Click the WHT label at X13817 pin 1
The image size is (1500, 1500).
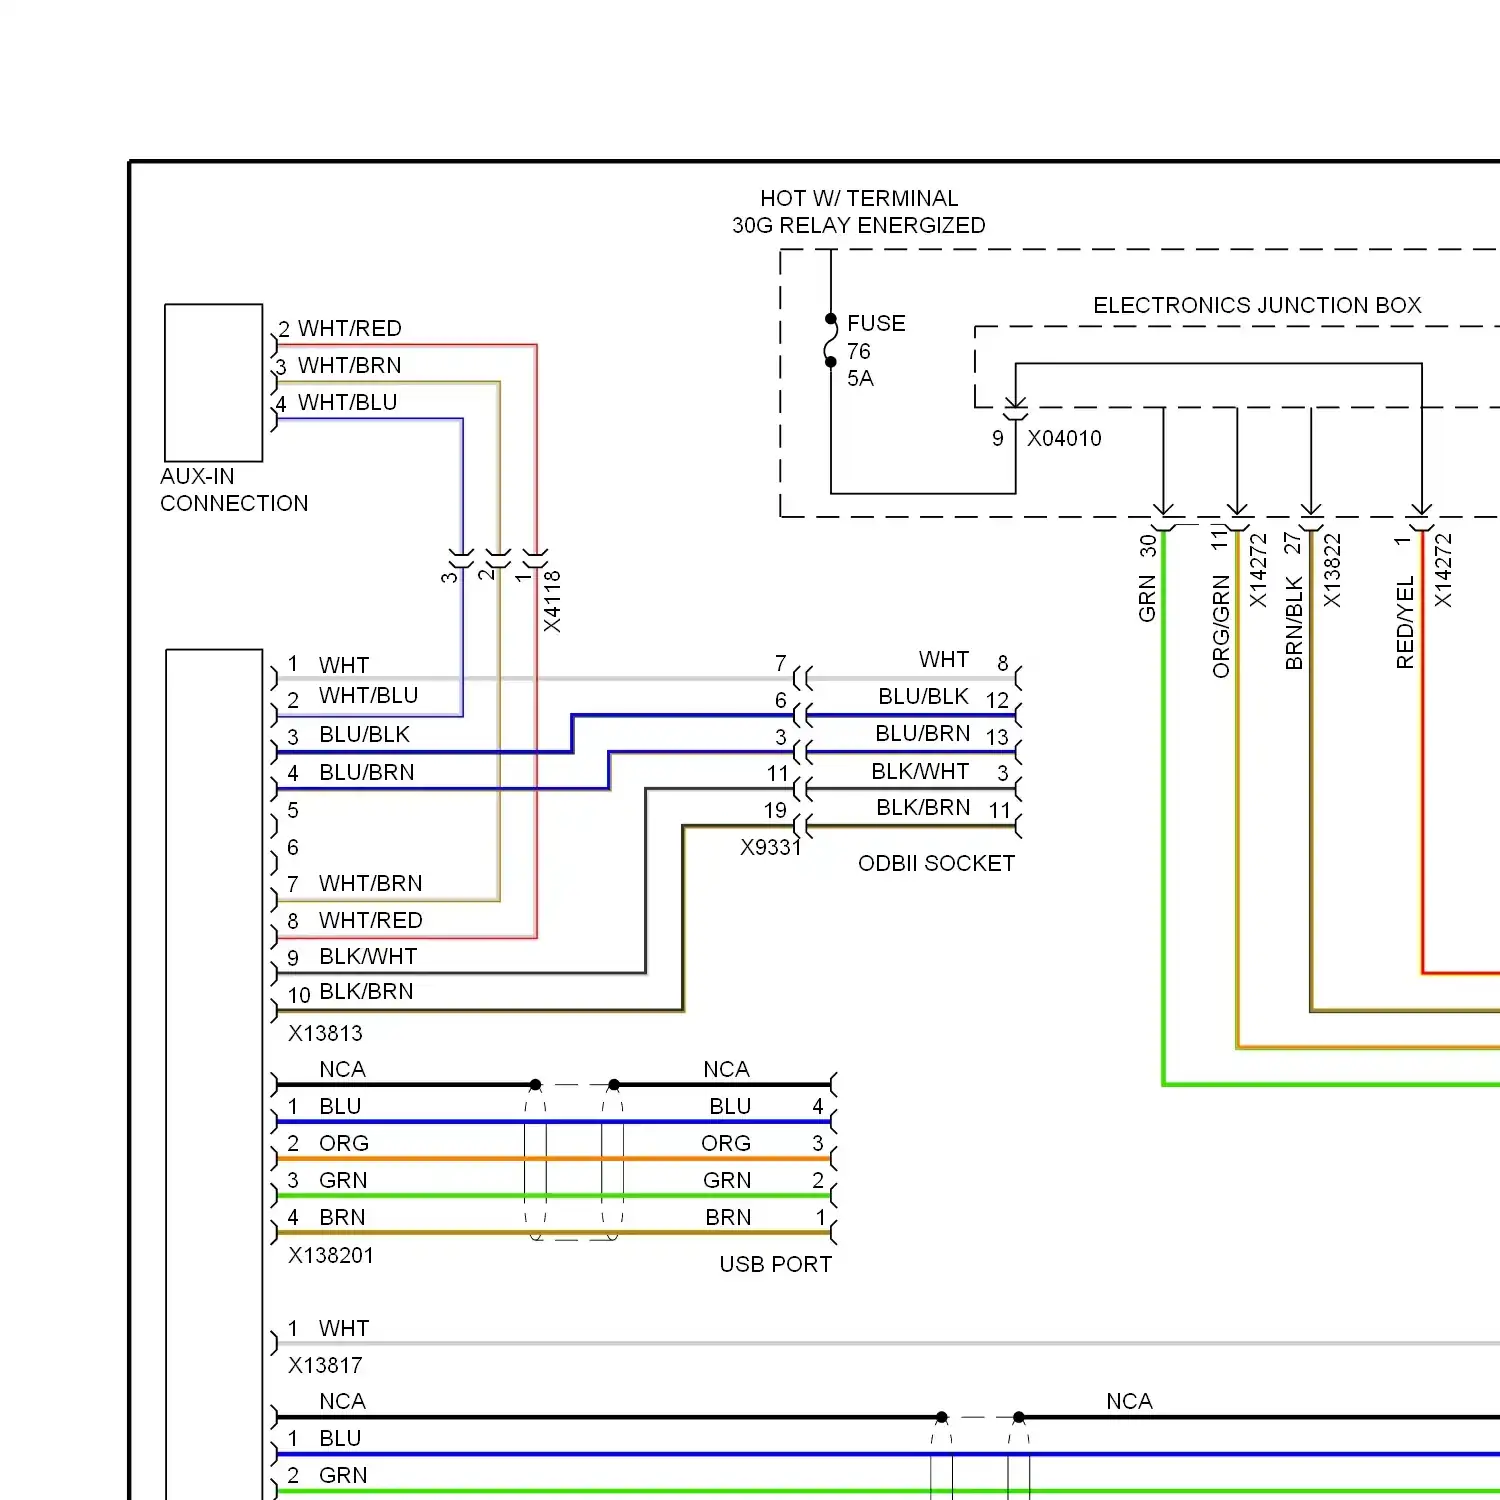click(344, 1328)
